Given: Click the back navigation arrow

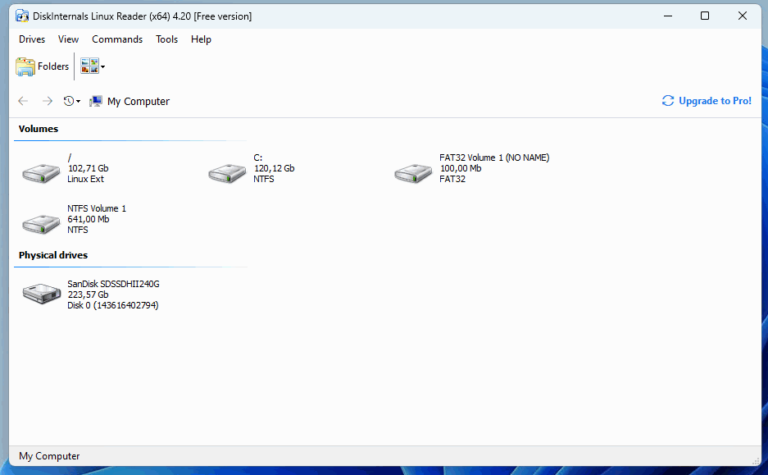Looking at the screenshot, I should coord(24,101).
